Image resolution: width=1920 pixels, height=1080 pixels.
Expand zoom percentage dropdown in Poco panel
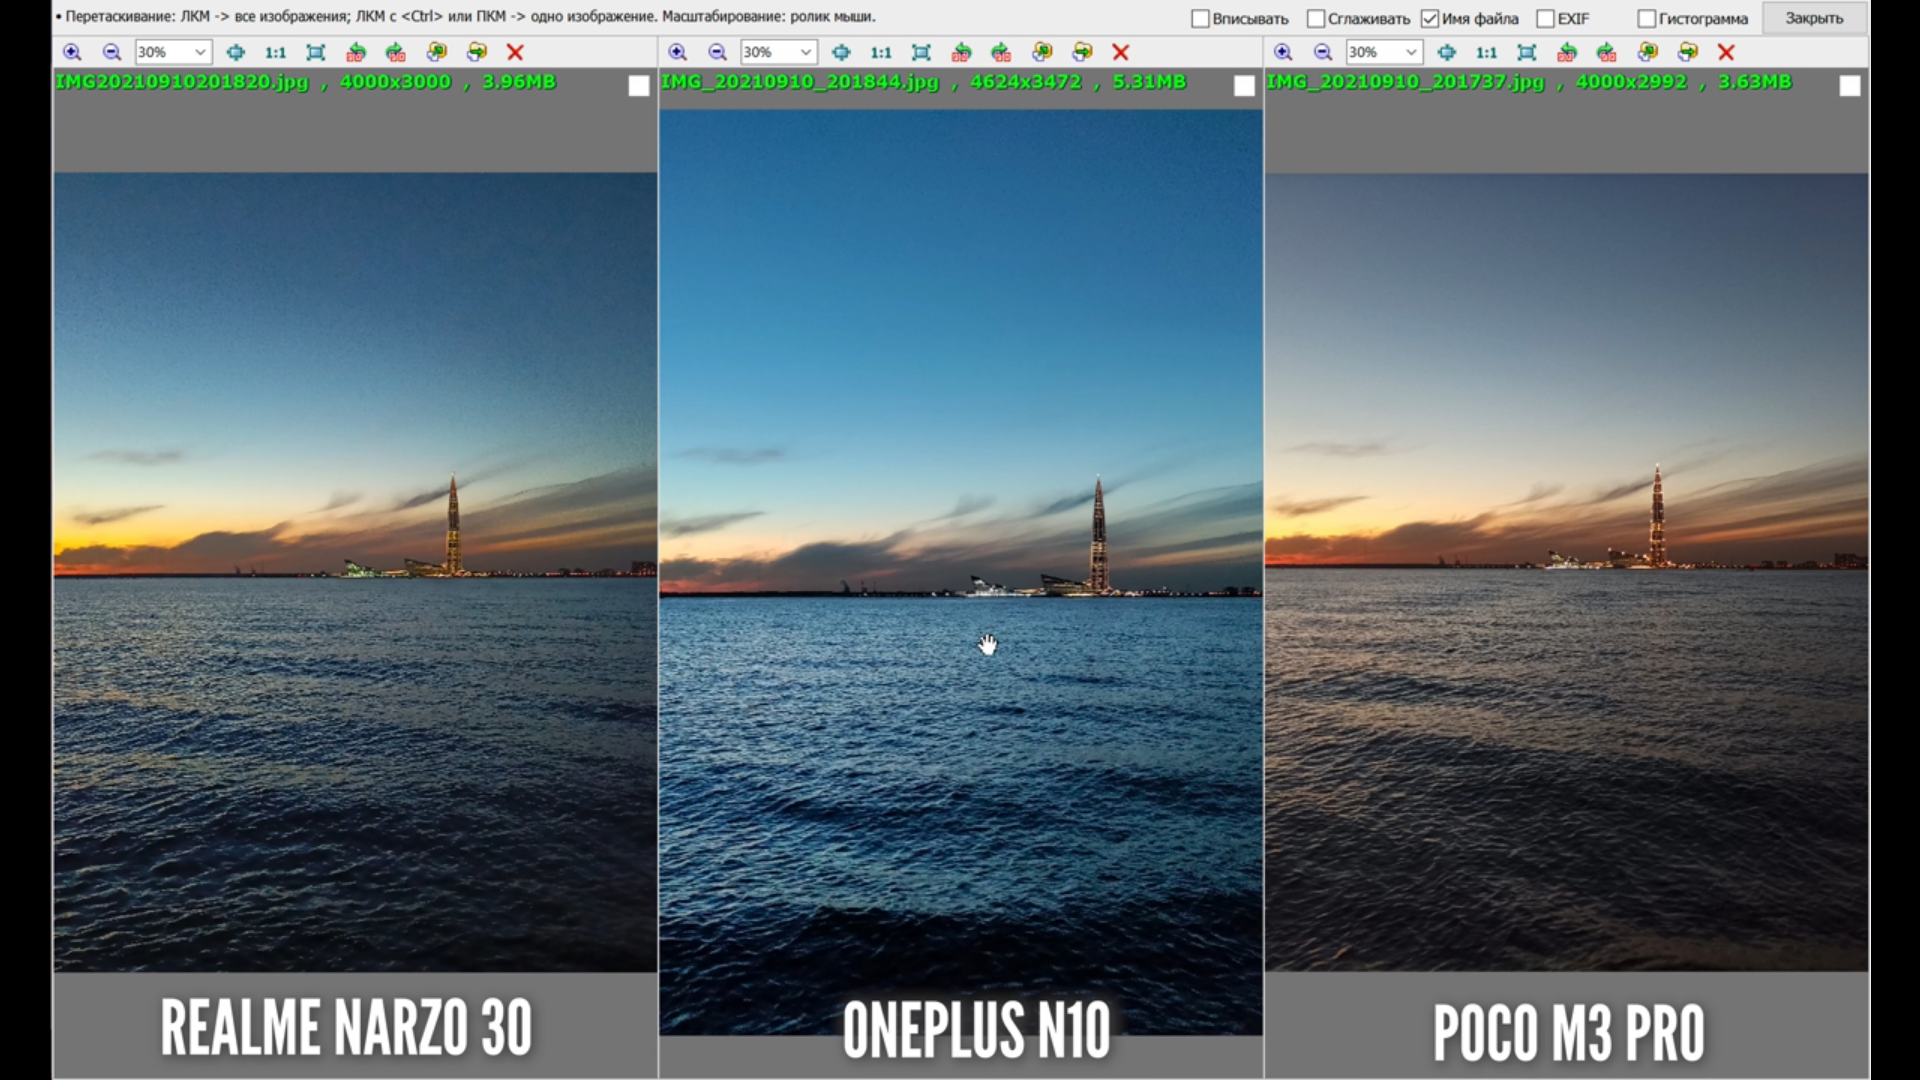1411,52
